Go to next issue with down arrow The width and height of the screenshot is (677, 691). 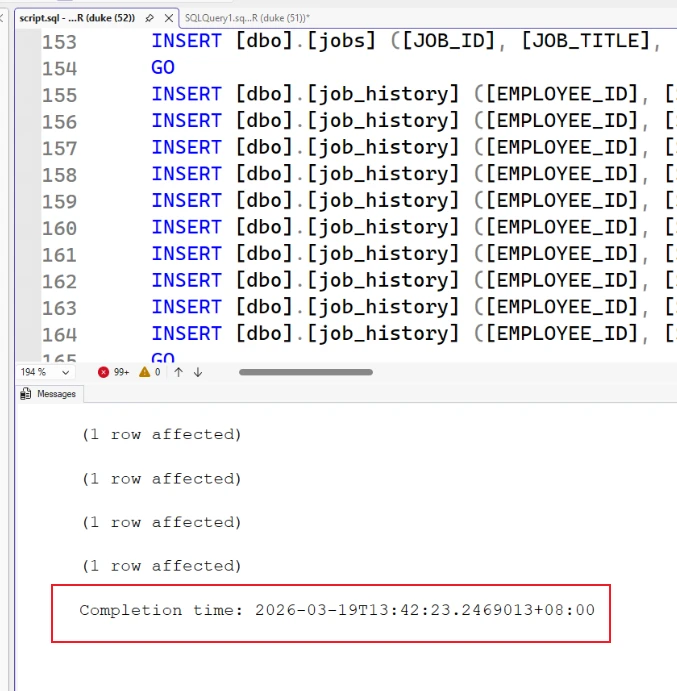click(198, 372)
